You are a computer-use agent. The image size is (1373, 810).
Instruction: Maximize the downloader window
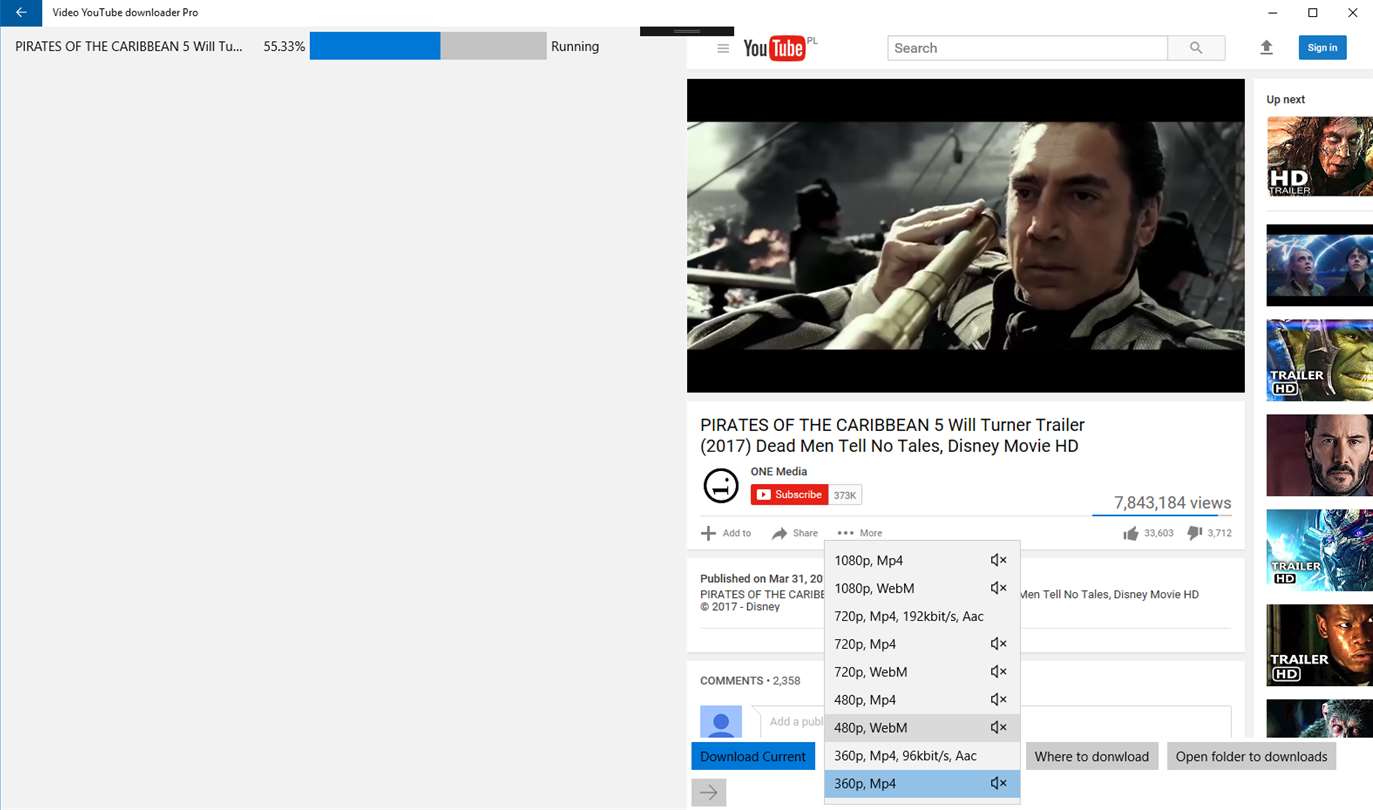tap(1313, 13)
